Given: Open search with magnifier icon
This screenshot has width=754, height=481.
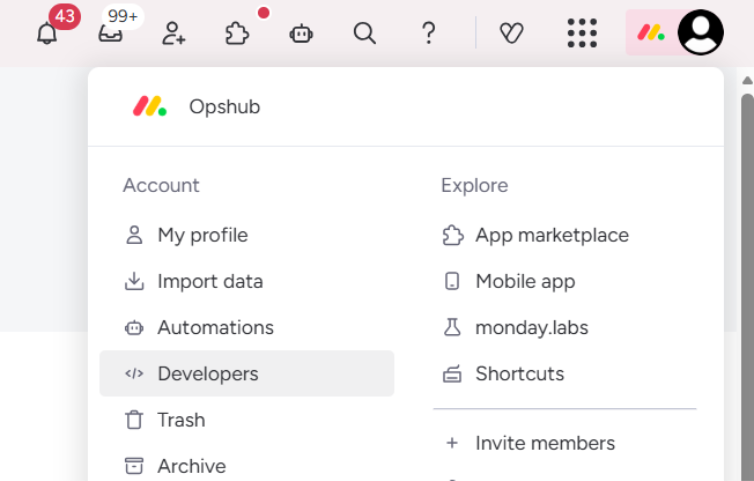Looking at the screenshot, I should coord(365,34).
